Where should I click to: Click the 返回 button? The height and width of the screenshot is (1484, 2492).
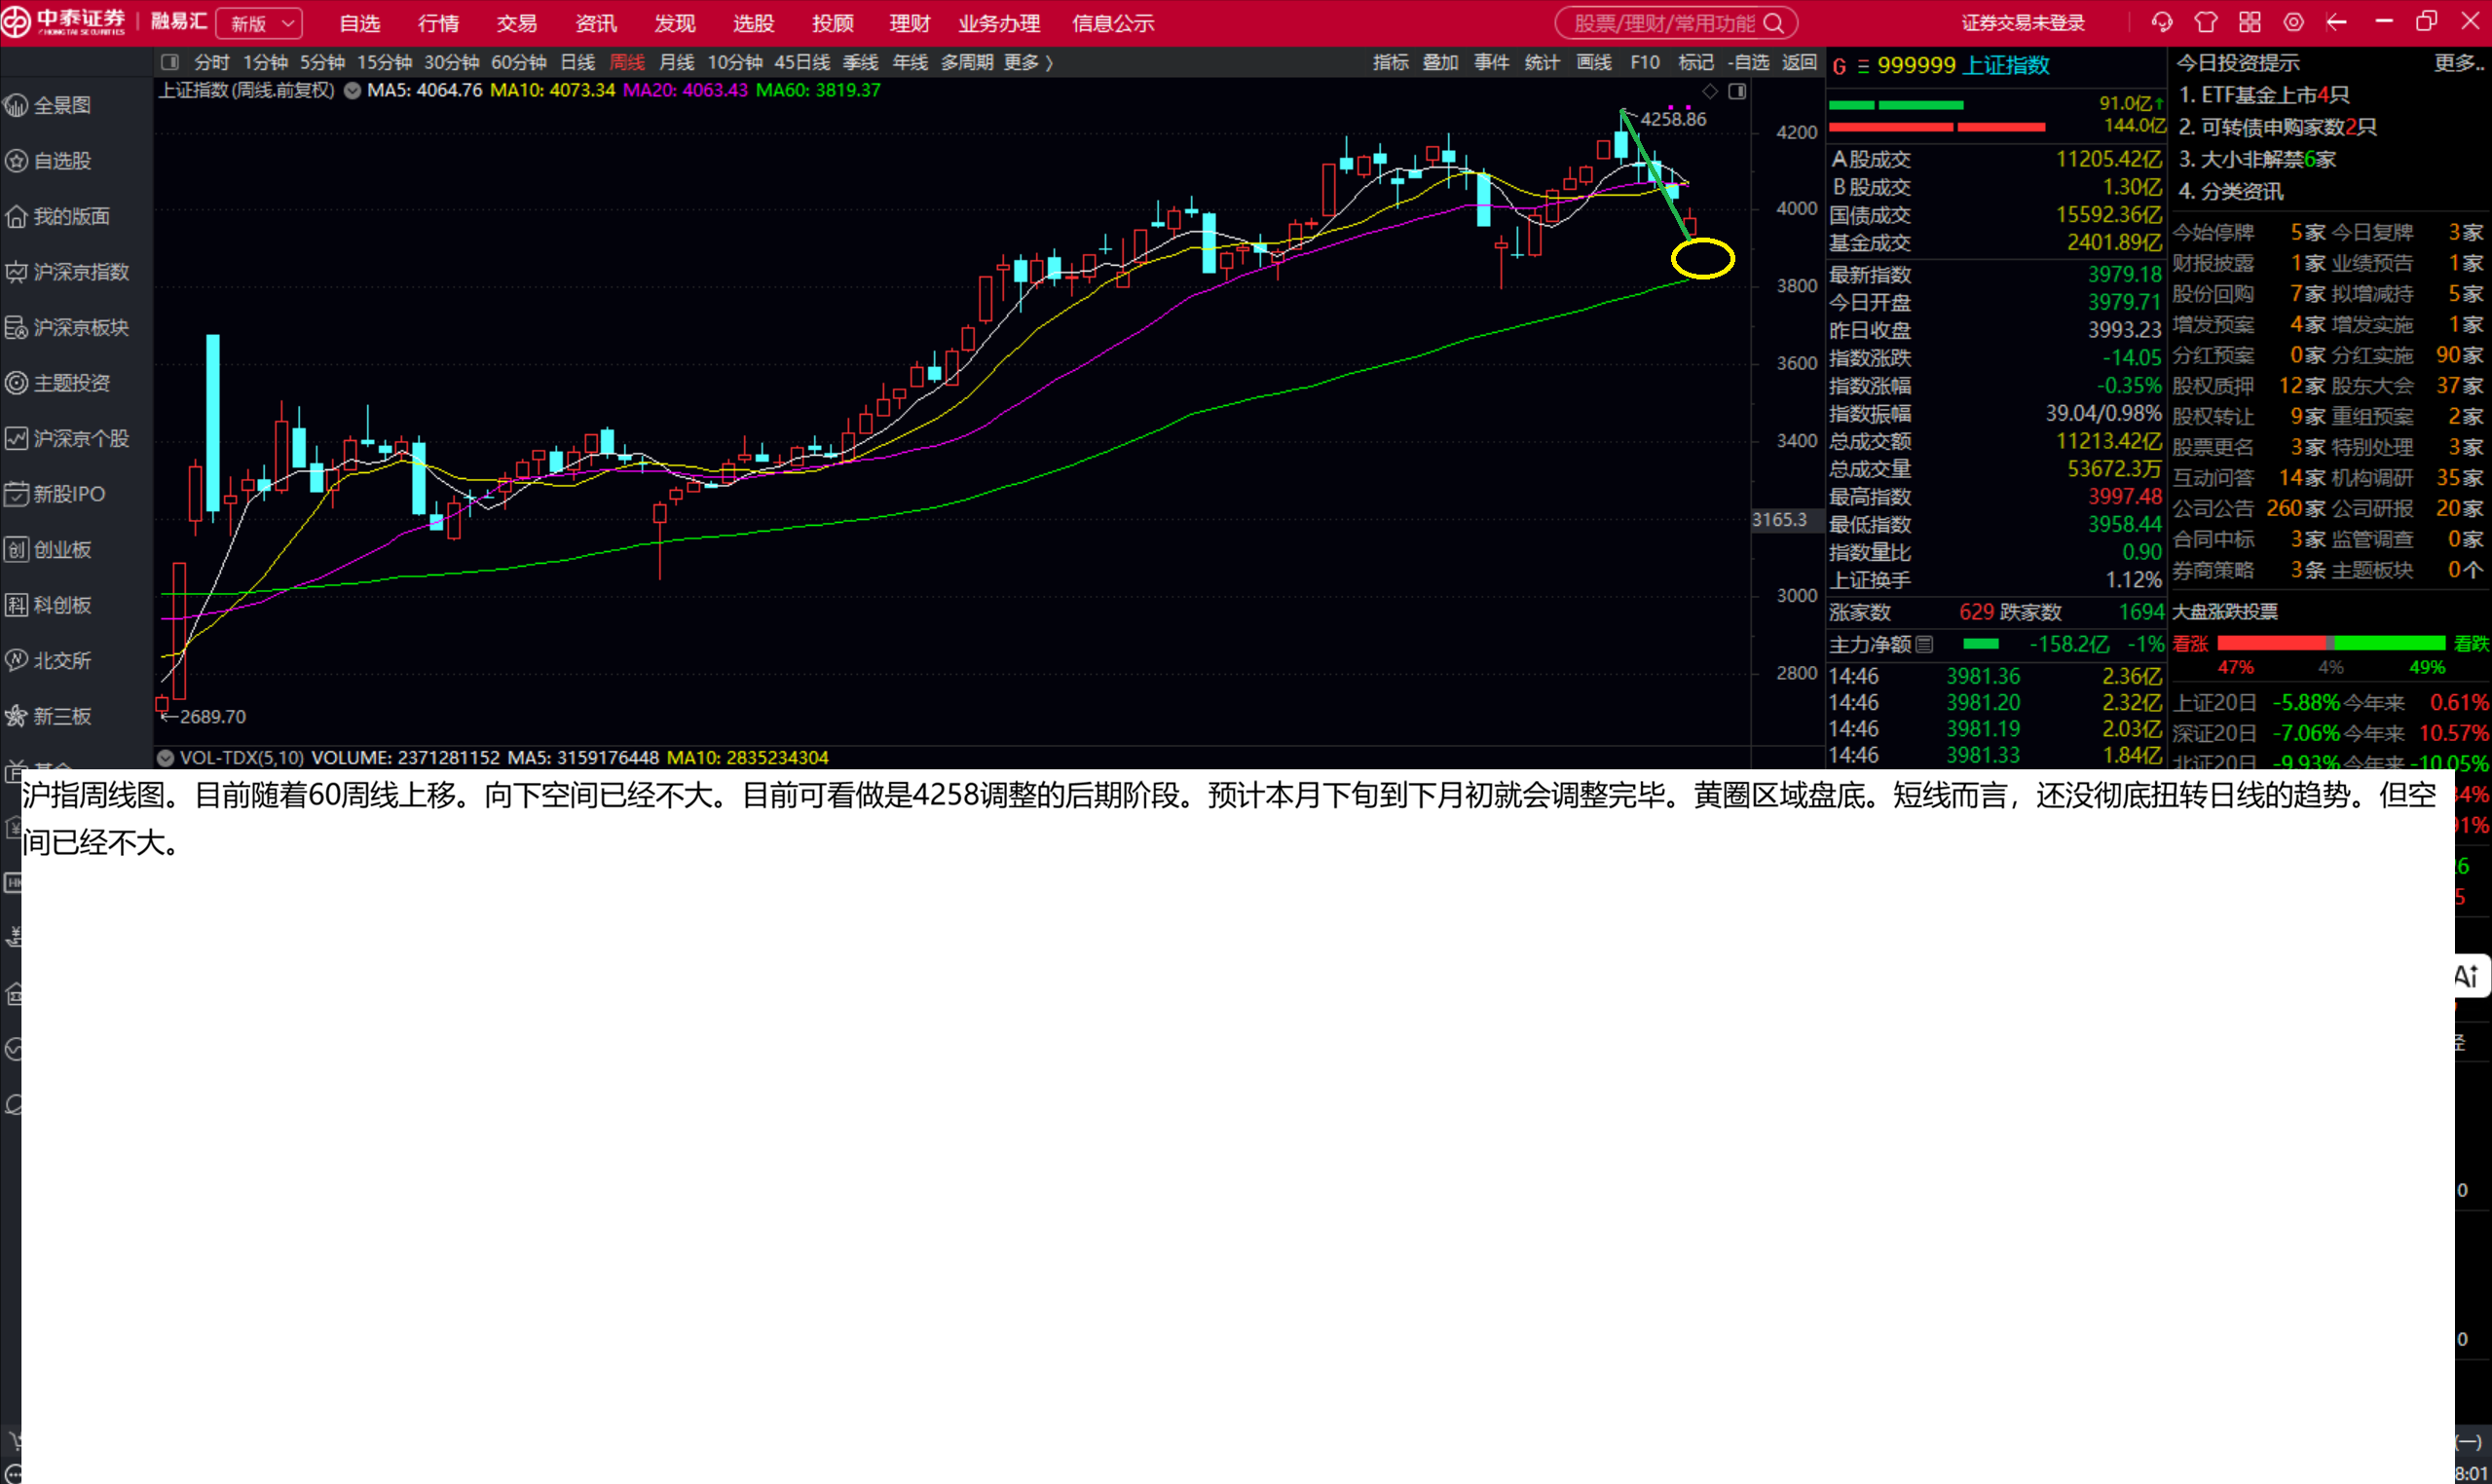(1799, 62)
